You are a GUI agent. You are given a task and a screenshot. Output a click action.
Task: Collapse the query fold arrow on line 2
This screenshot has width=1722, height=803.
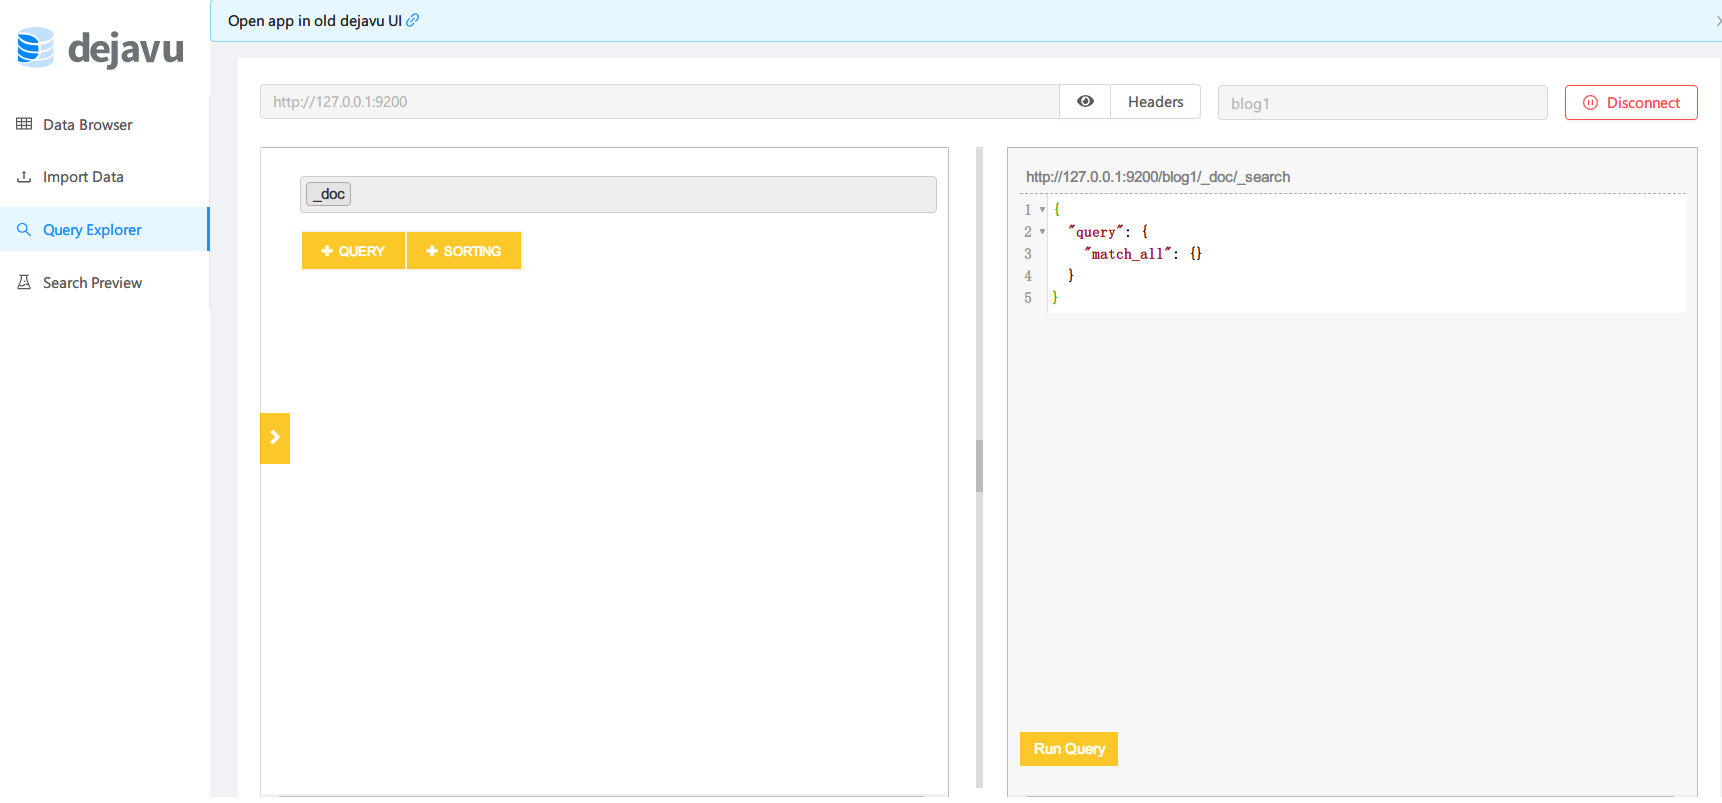[1042, 232]
